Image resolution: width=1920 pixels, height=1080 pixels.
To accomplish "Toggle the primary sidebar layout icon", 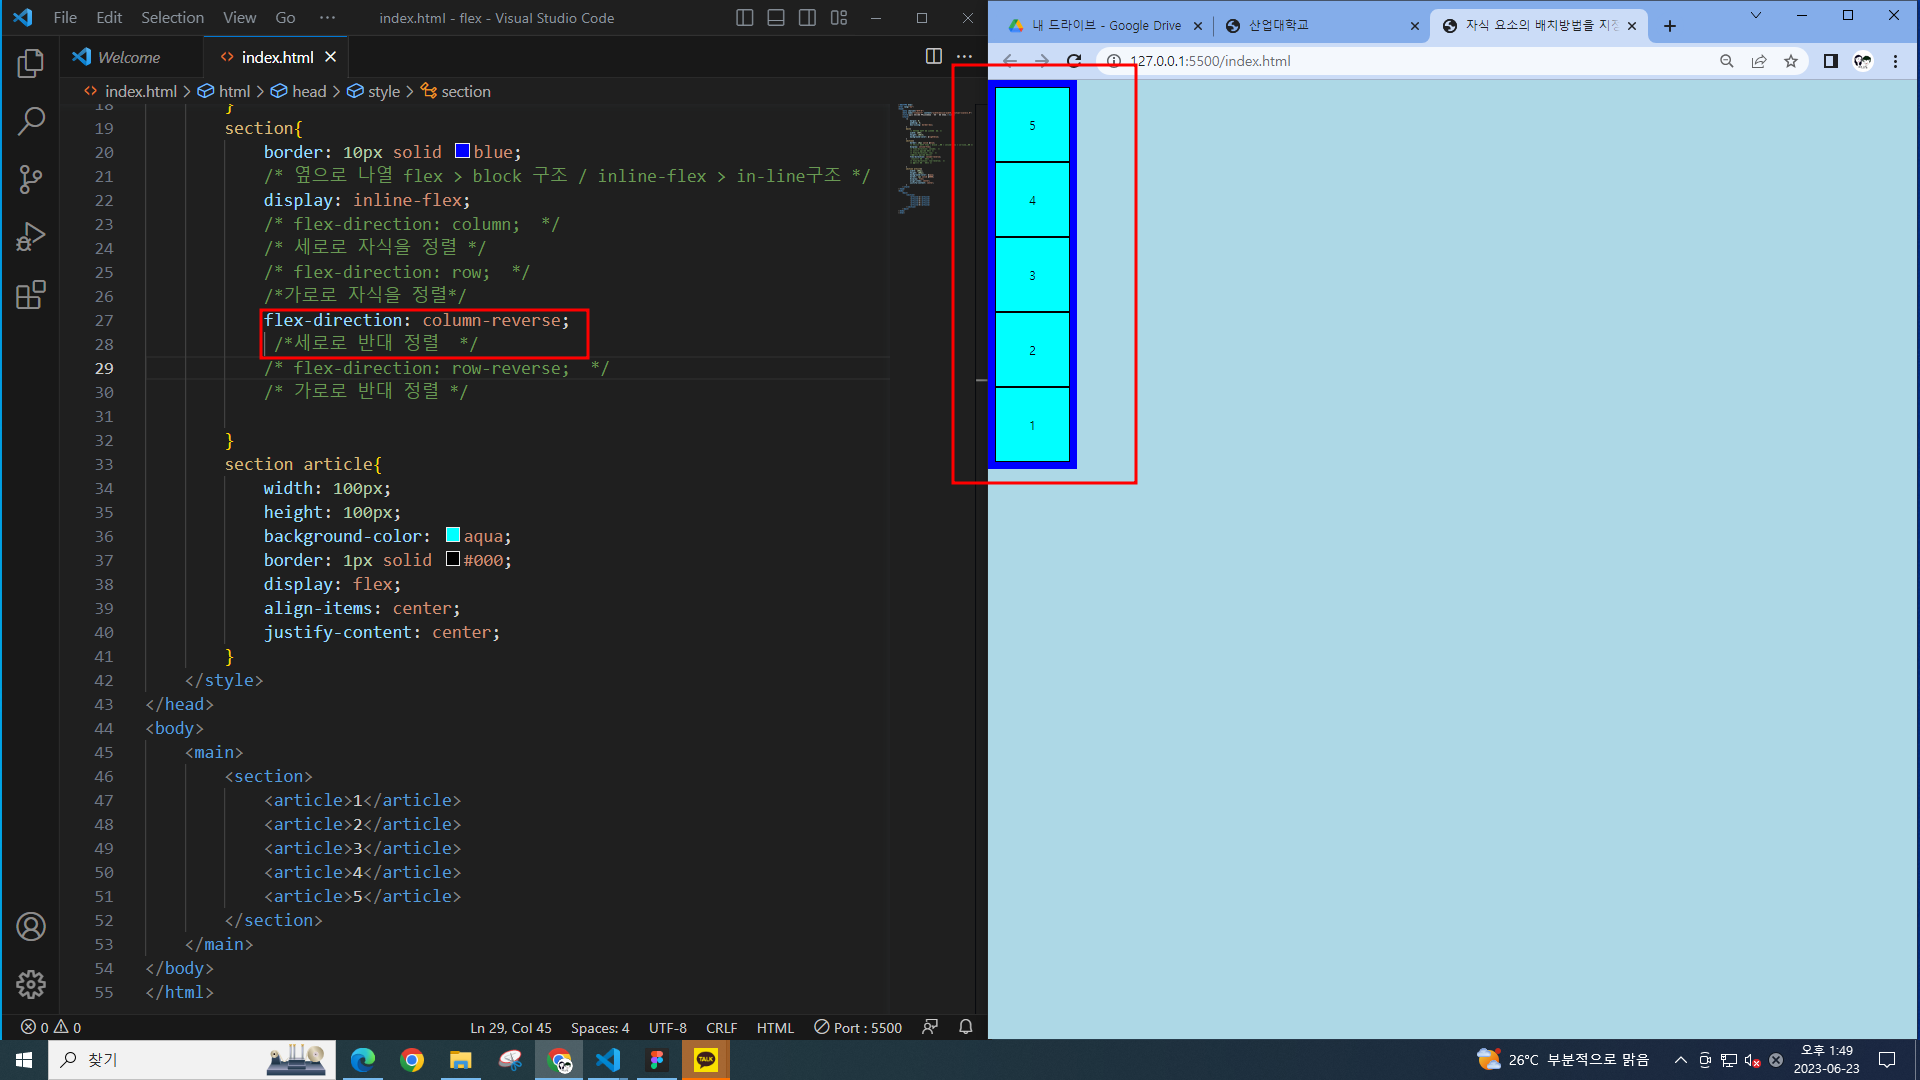I will pos(744,18).
